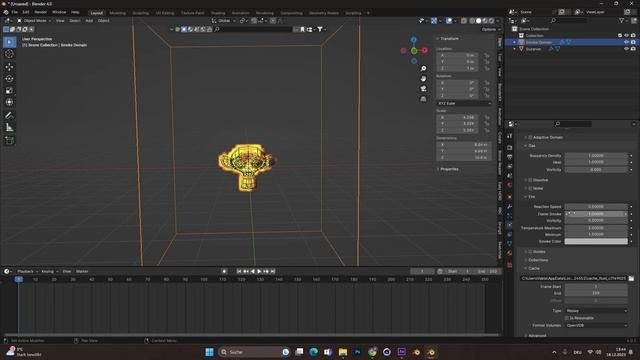Select the Scale tool

[9, 90]
